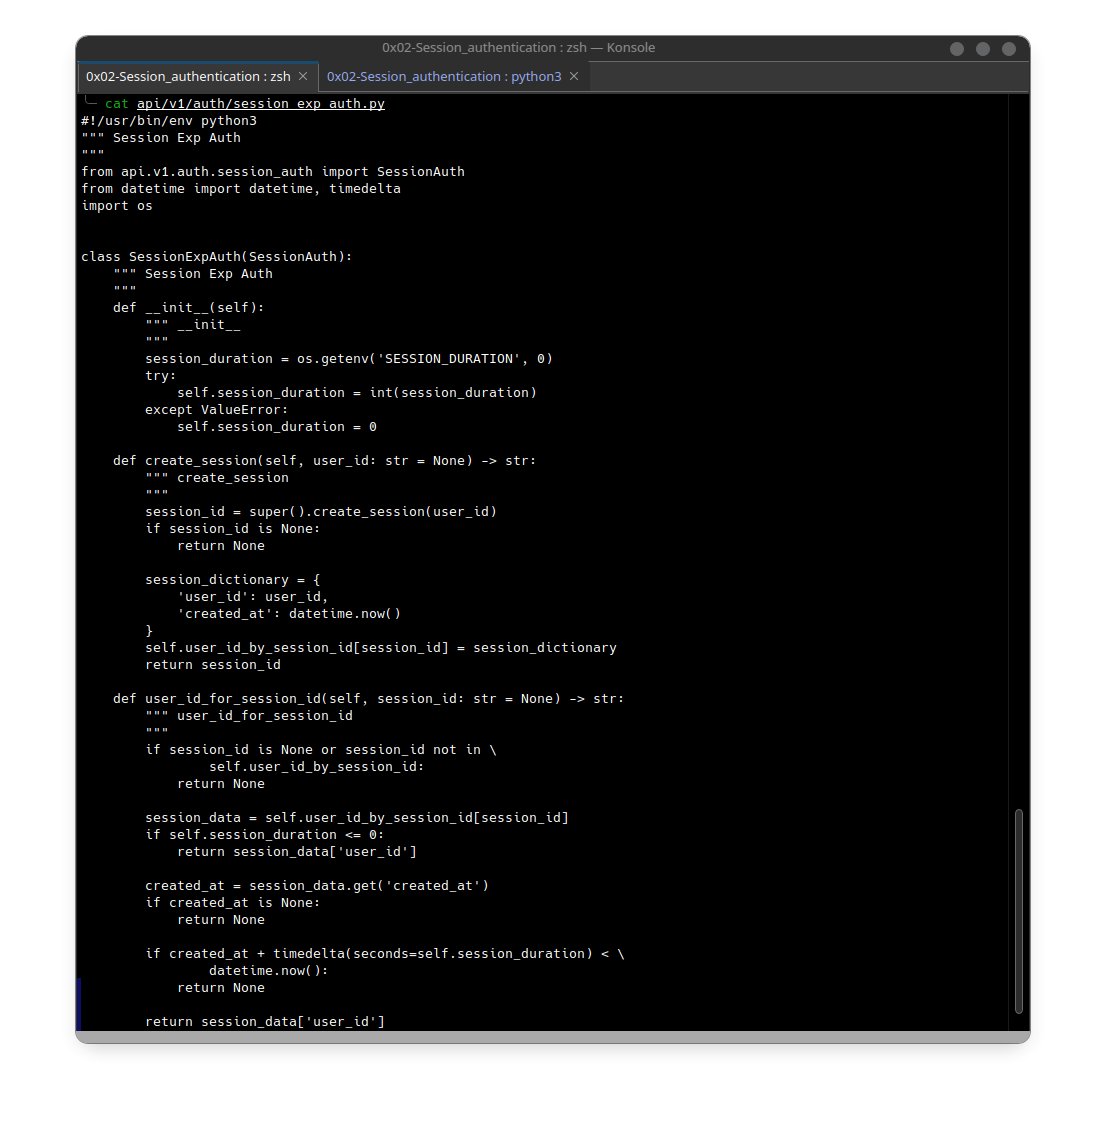Click the last "return session_data['user_id']" line
The image size is (1106, 1129).
tap(265, 1022)
